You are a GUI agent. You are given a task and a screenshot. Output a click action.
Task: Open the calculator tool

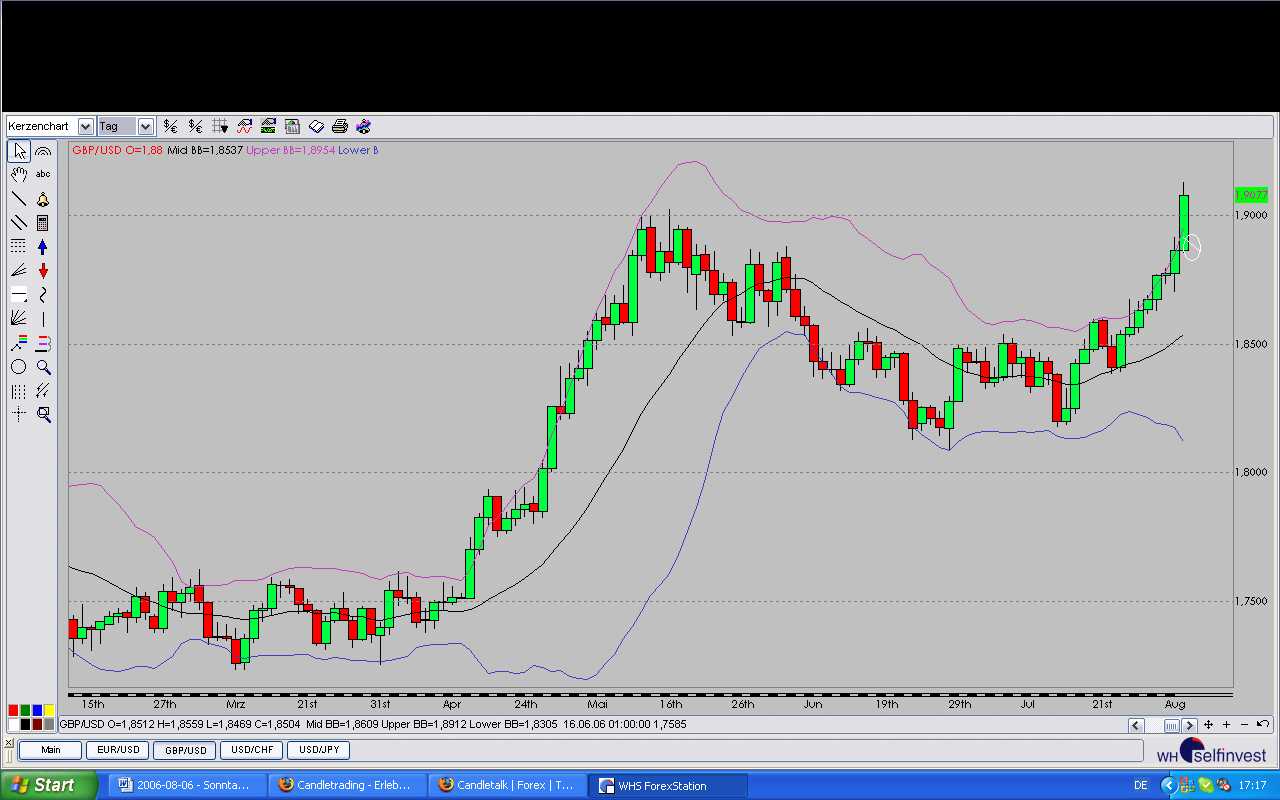click(43, 223)
